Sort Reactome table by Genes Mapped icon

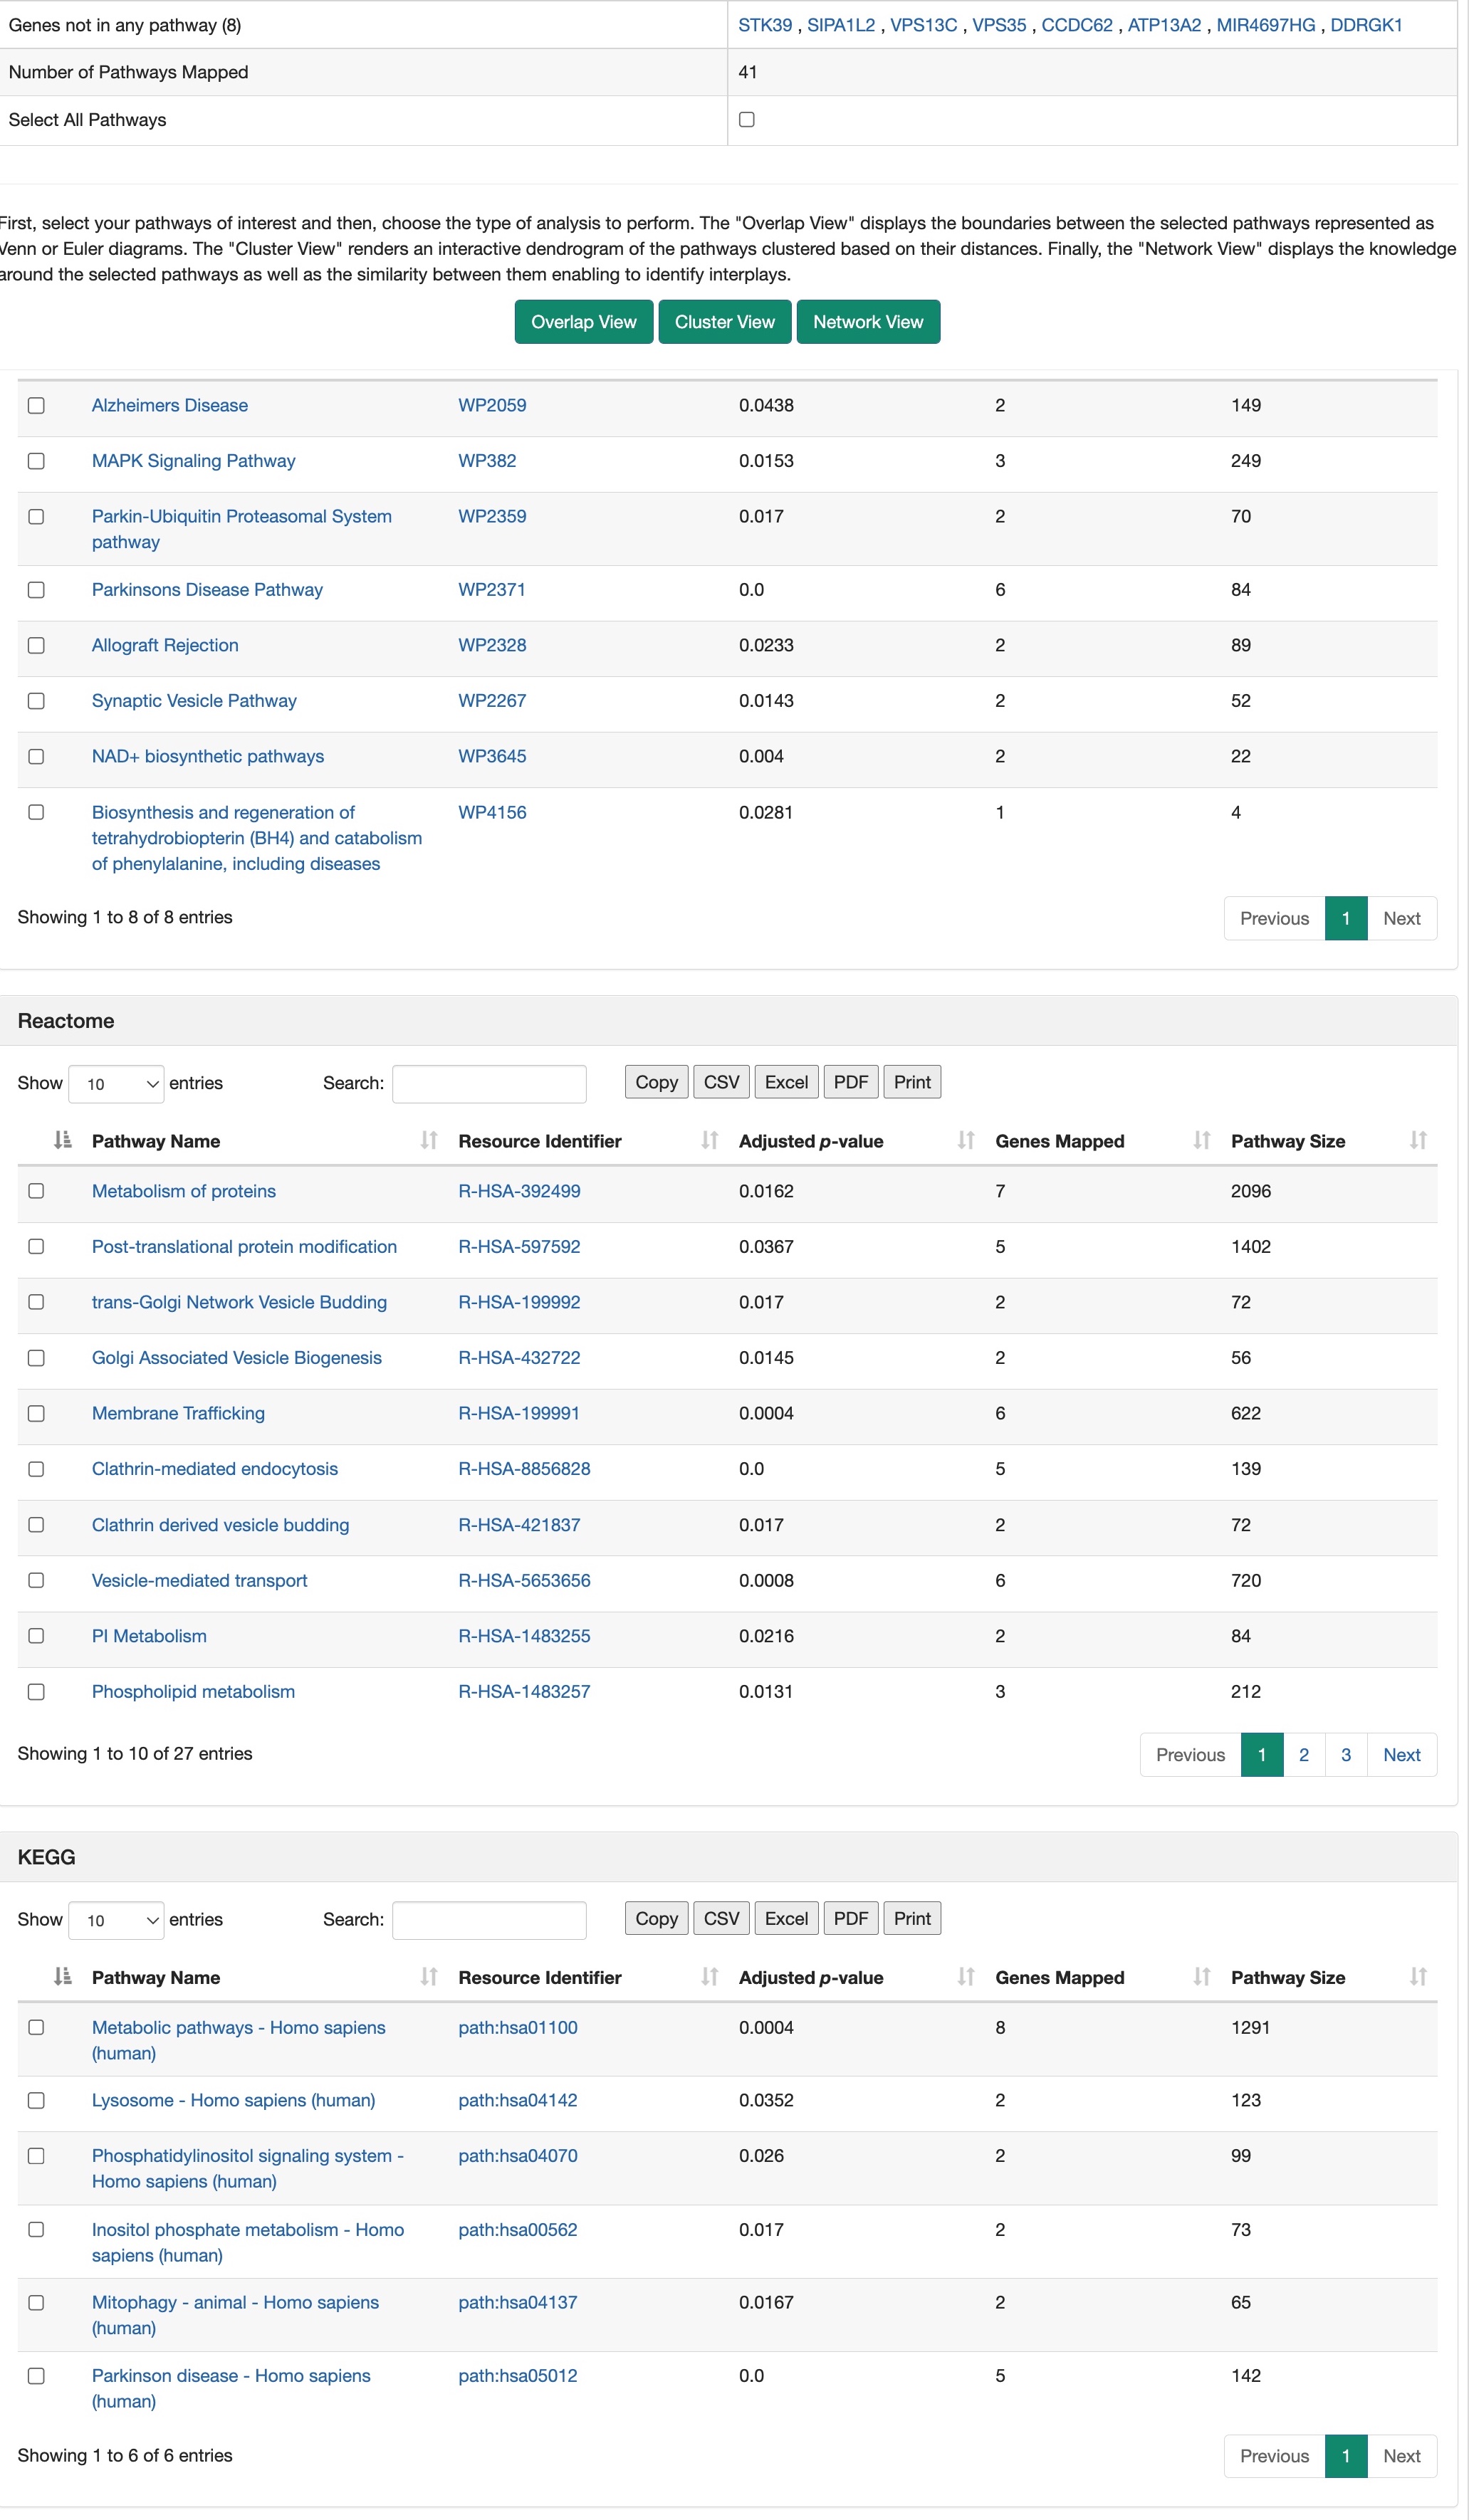pos(1202,1140)
